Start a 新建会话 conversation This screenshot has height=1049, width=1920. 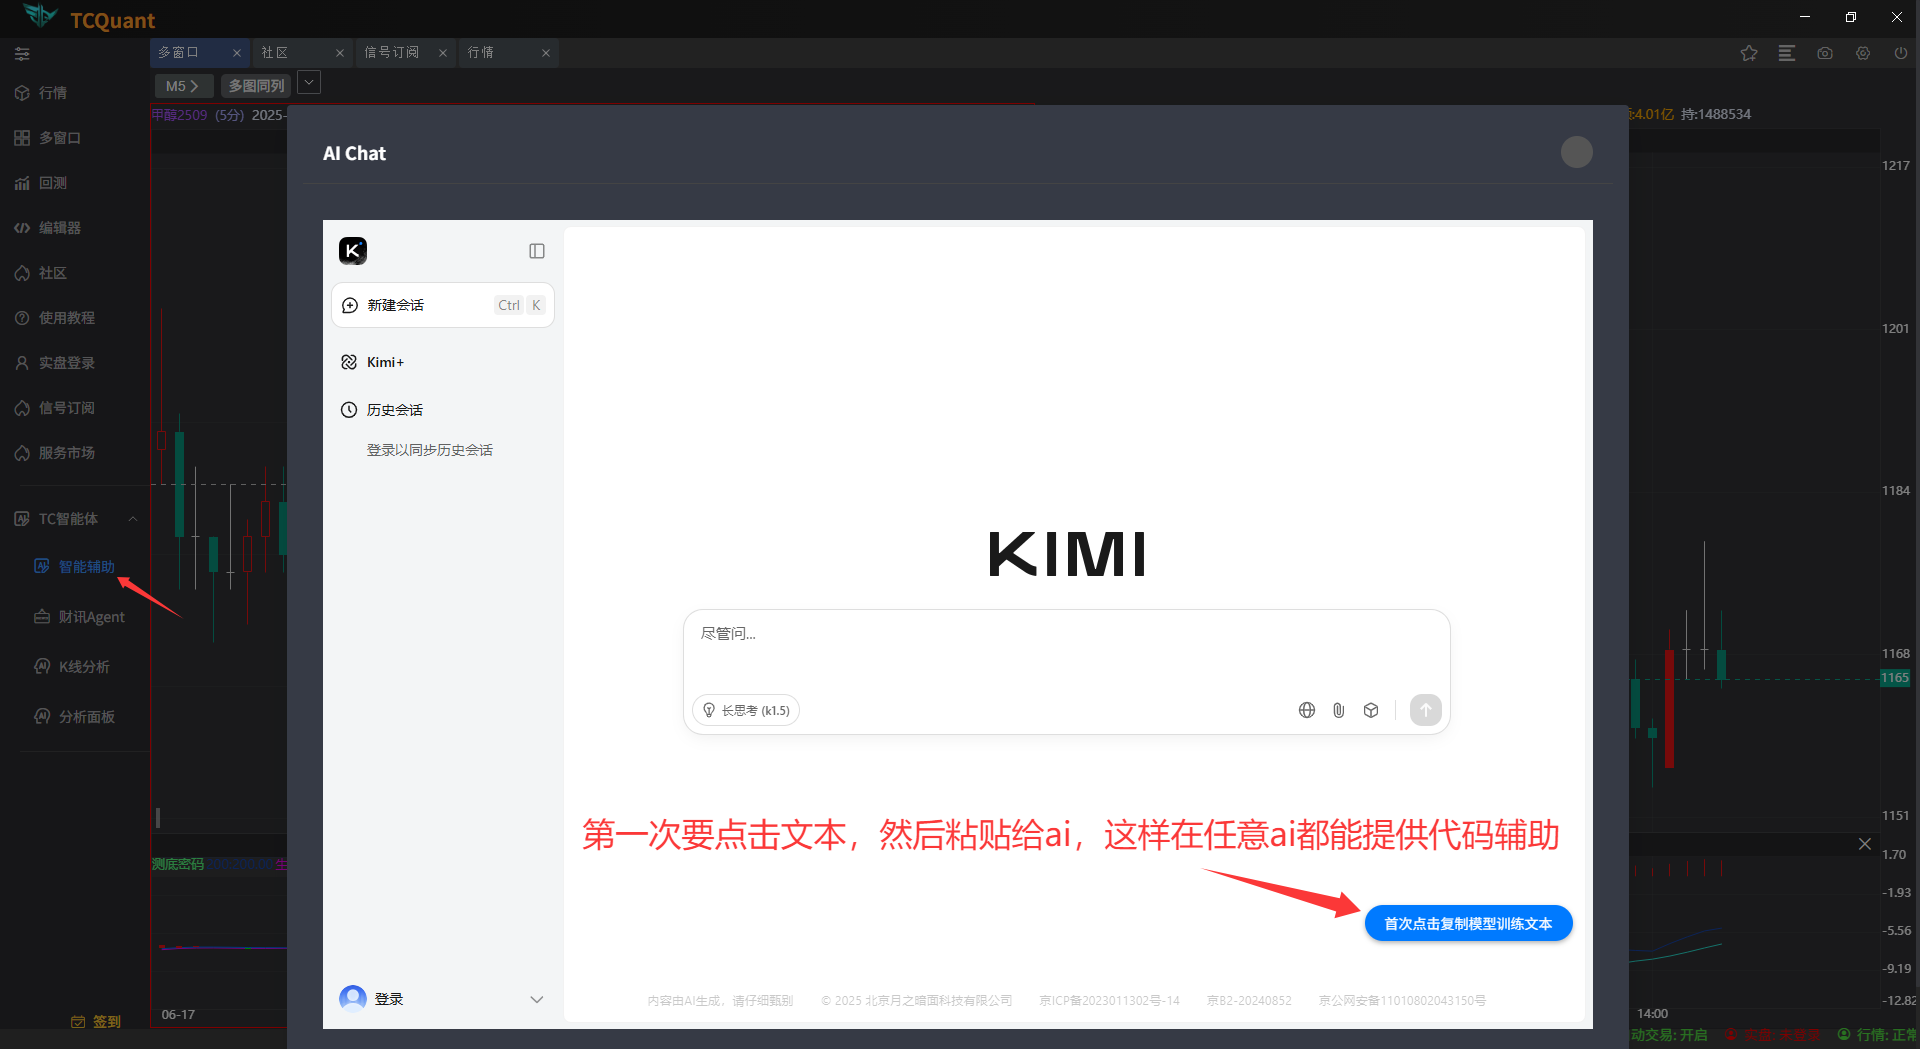[x=395, y=304]
